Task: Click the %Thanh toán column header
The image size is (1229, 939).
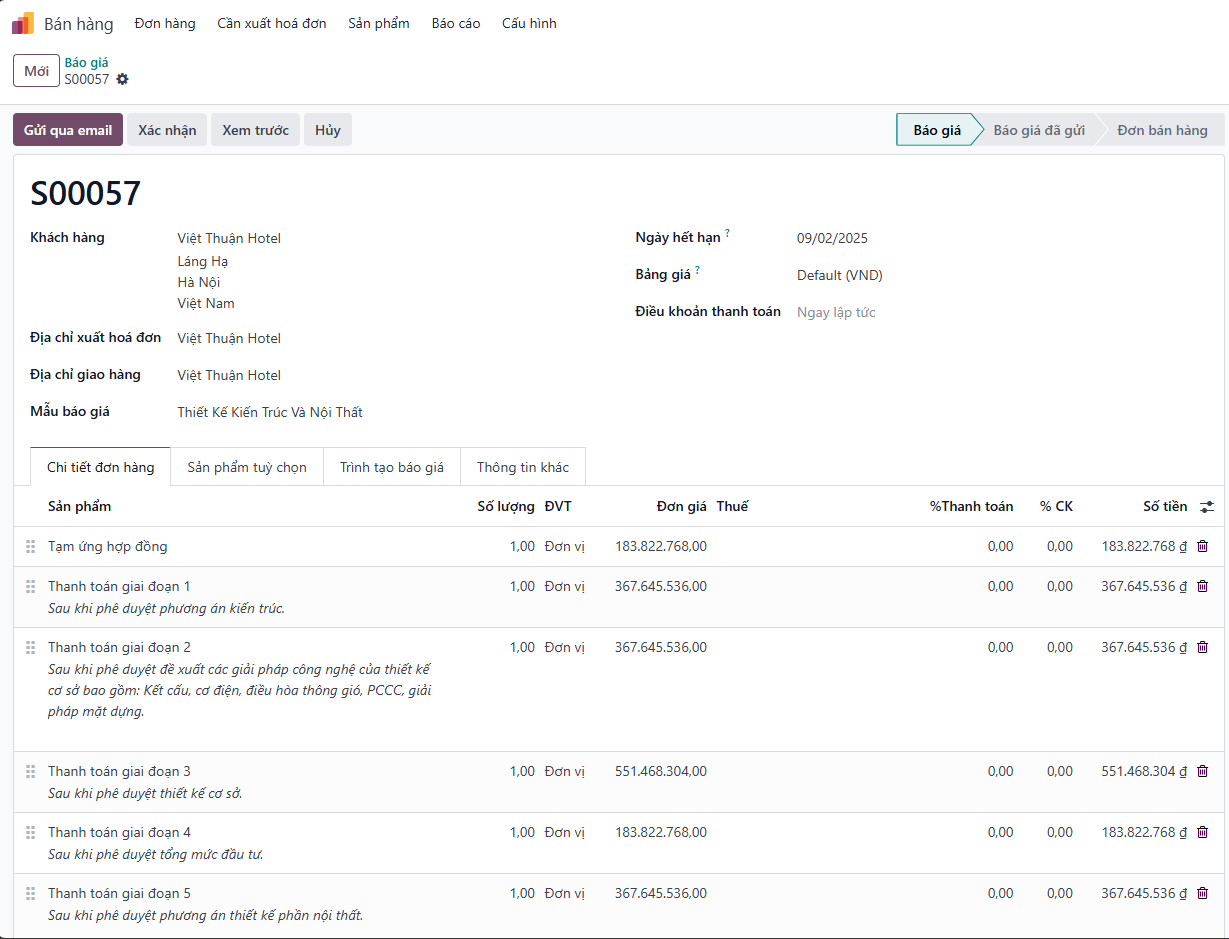Action: [x=971, y=506]
